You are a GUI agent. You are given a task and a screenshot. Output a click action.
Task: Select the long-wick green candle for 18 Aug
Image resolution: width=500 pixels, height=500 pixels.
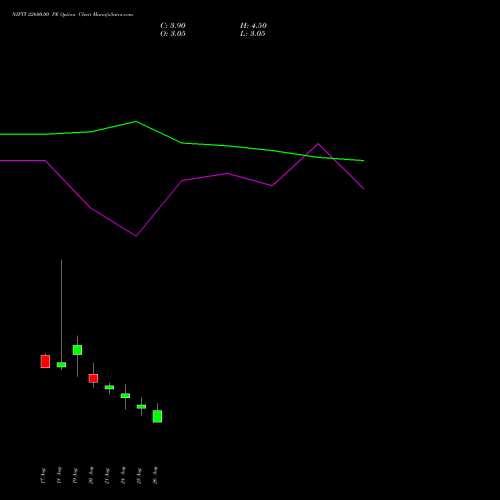pyautogui.click(x=61, y=365)
